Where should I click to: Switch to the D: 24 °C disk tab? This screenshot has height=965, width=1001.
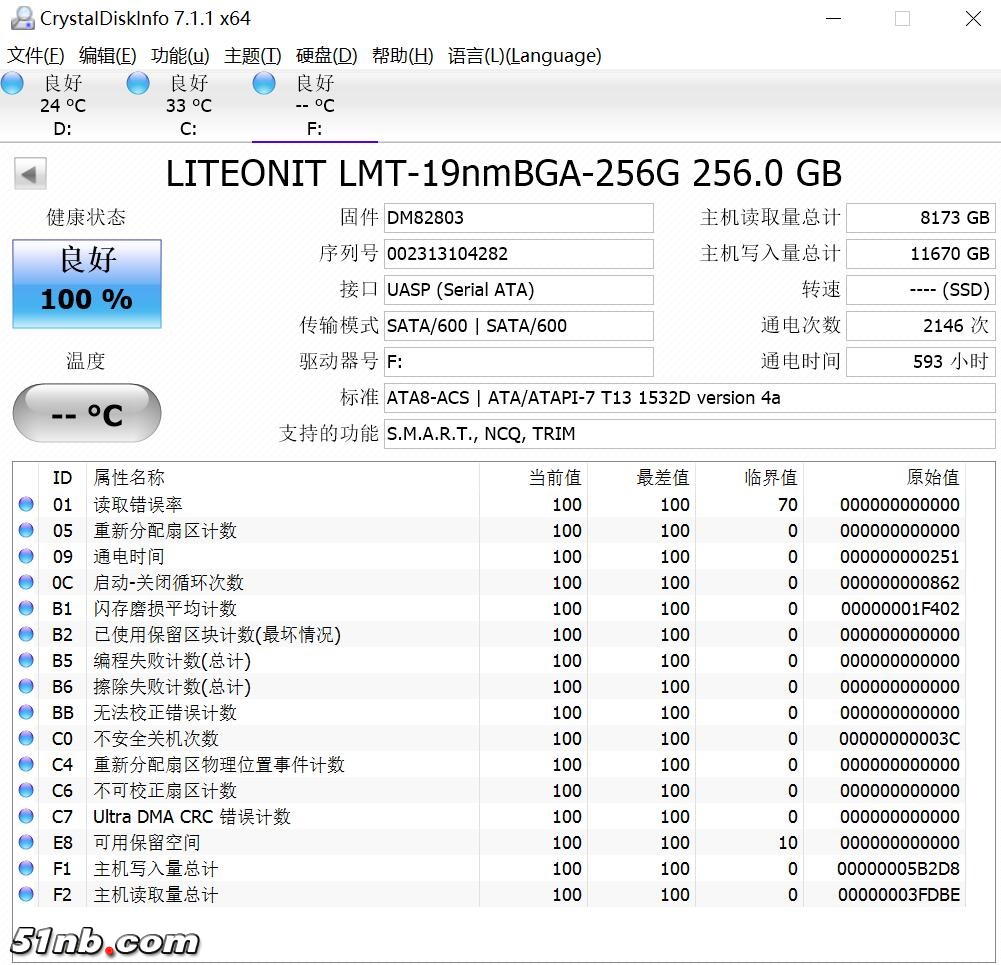63,105
